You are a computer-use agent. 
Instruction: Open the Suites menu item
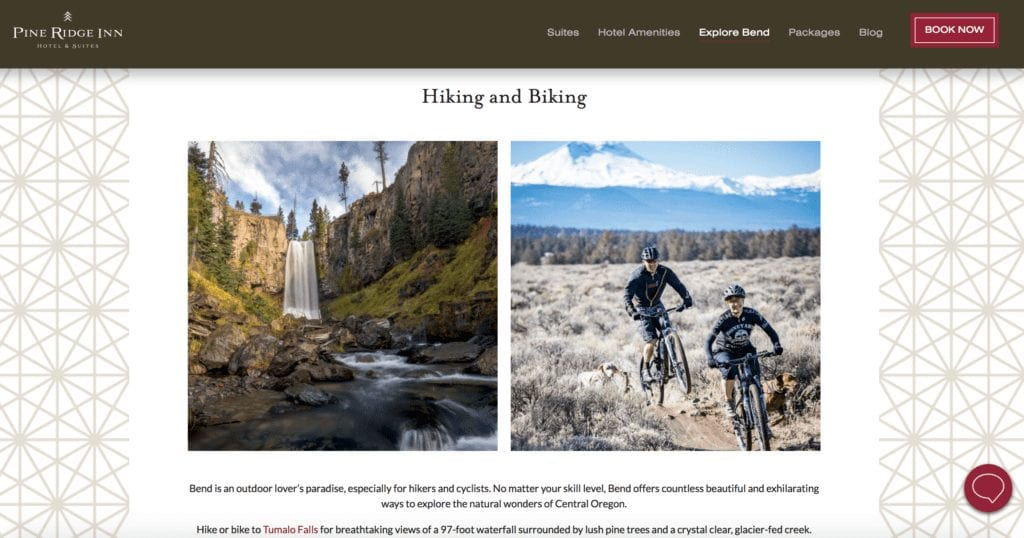(x=563, y=32)
